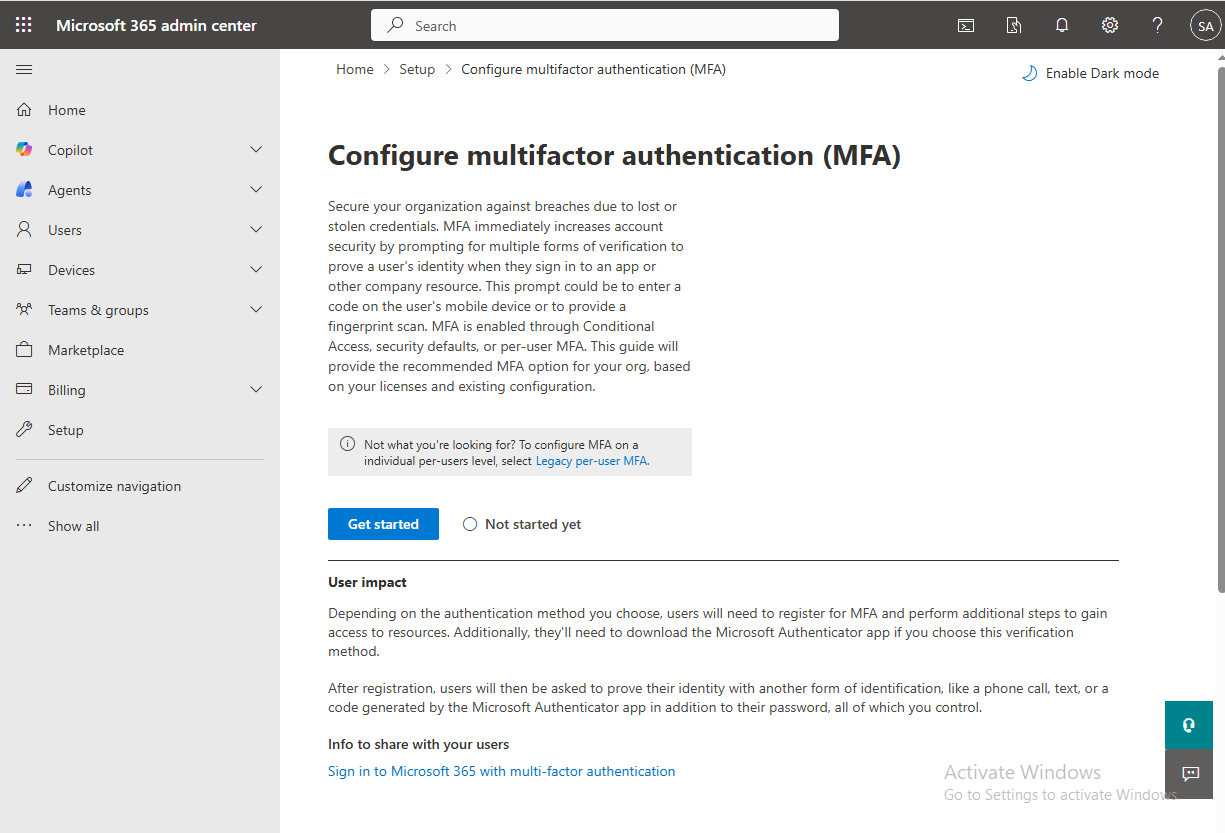
Task: Open the app launcher waffle icon
Action: 24,25
